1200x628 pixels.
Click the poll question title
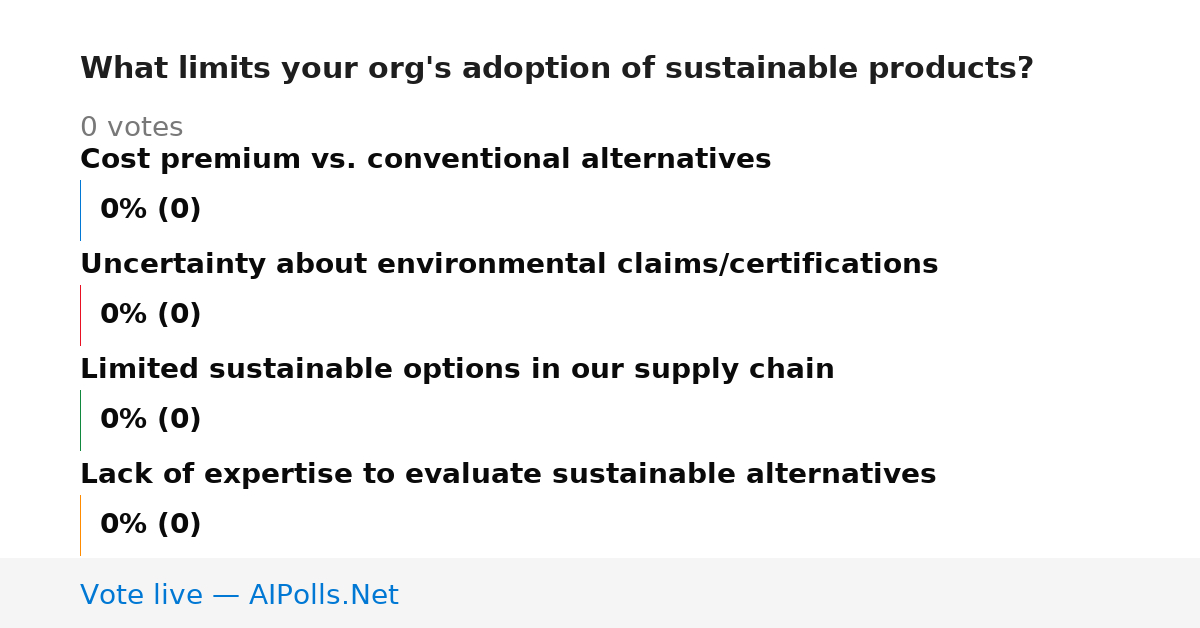pyautogui.click(x=557, y=69)
